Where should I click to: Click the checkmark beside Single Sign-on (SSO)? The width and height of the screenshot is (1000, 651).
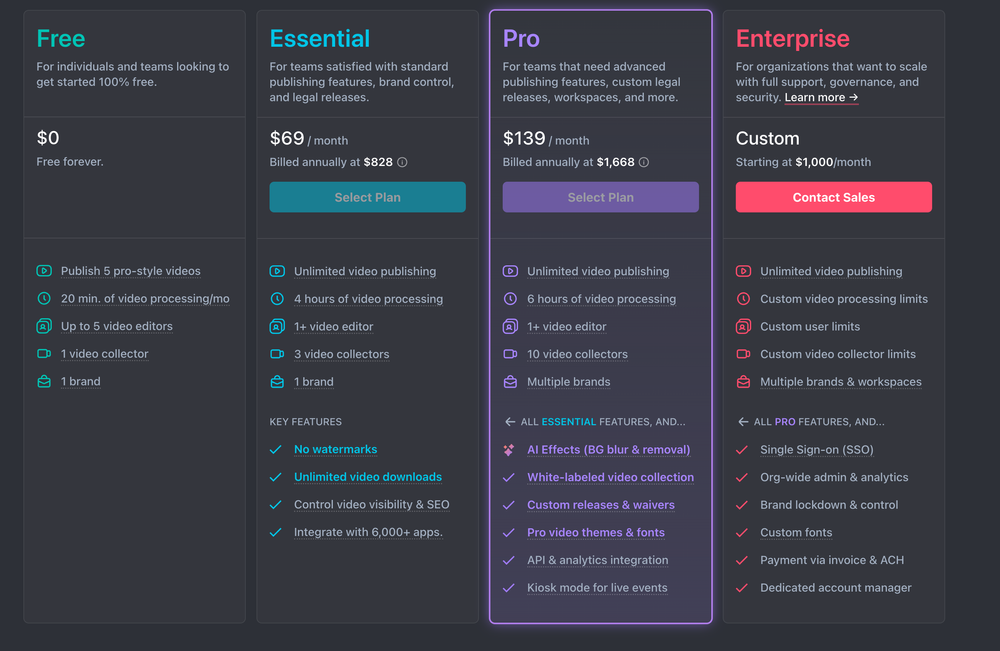coord(742,449)
